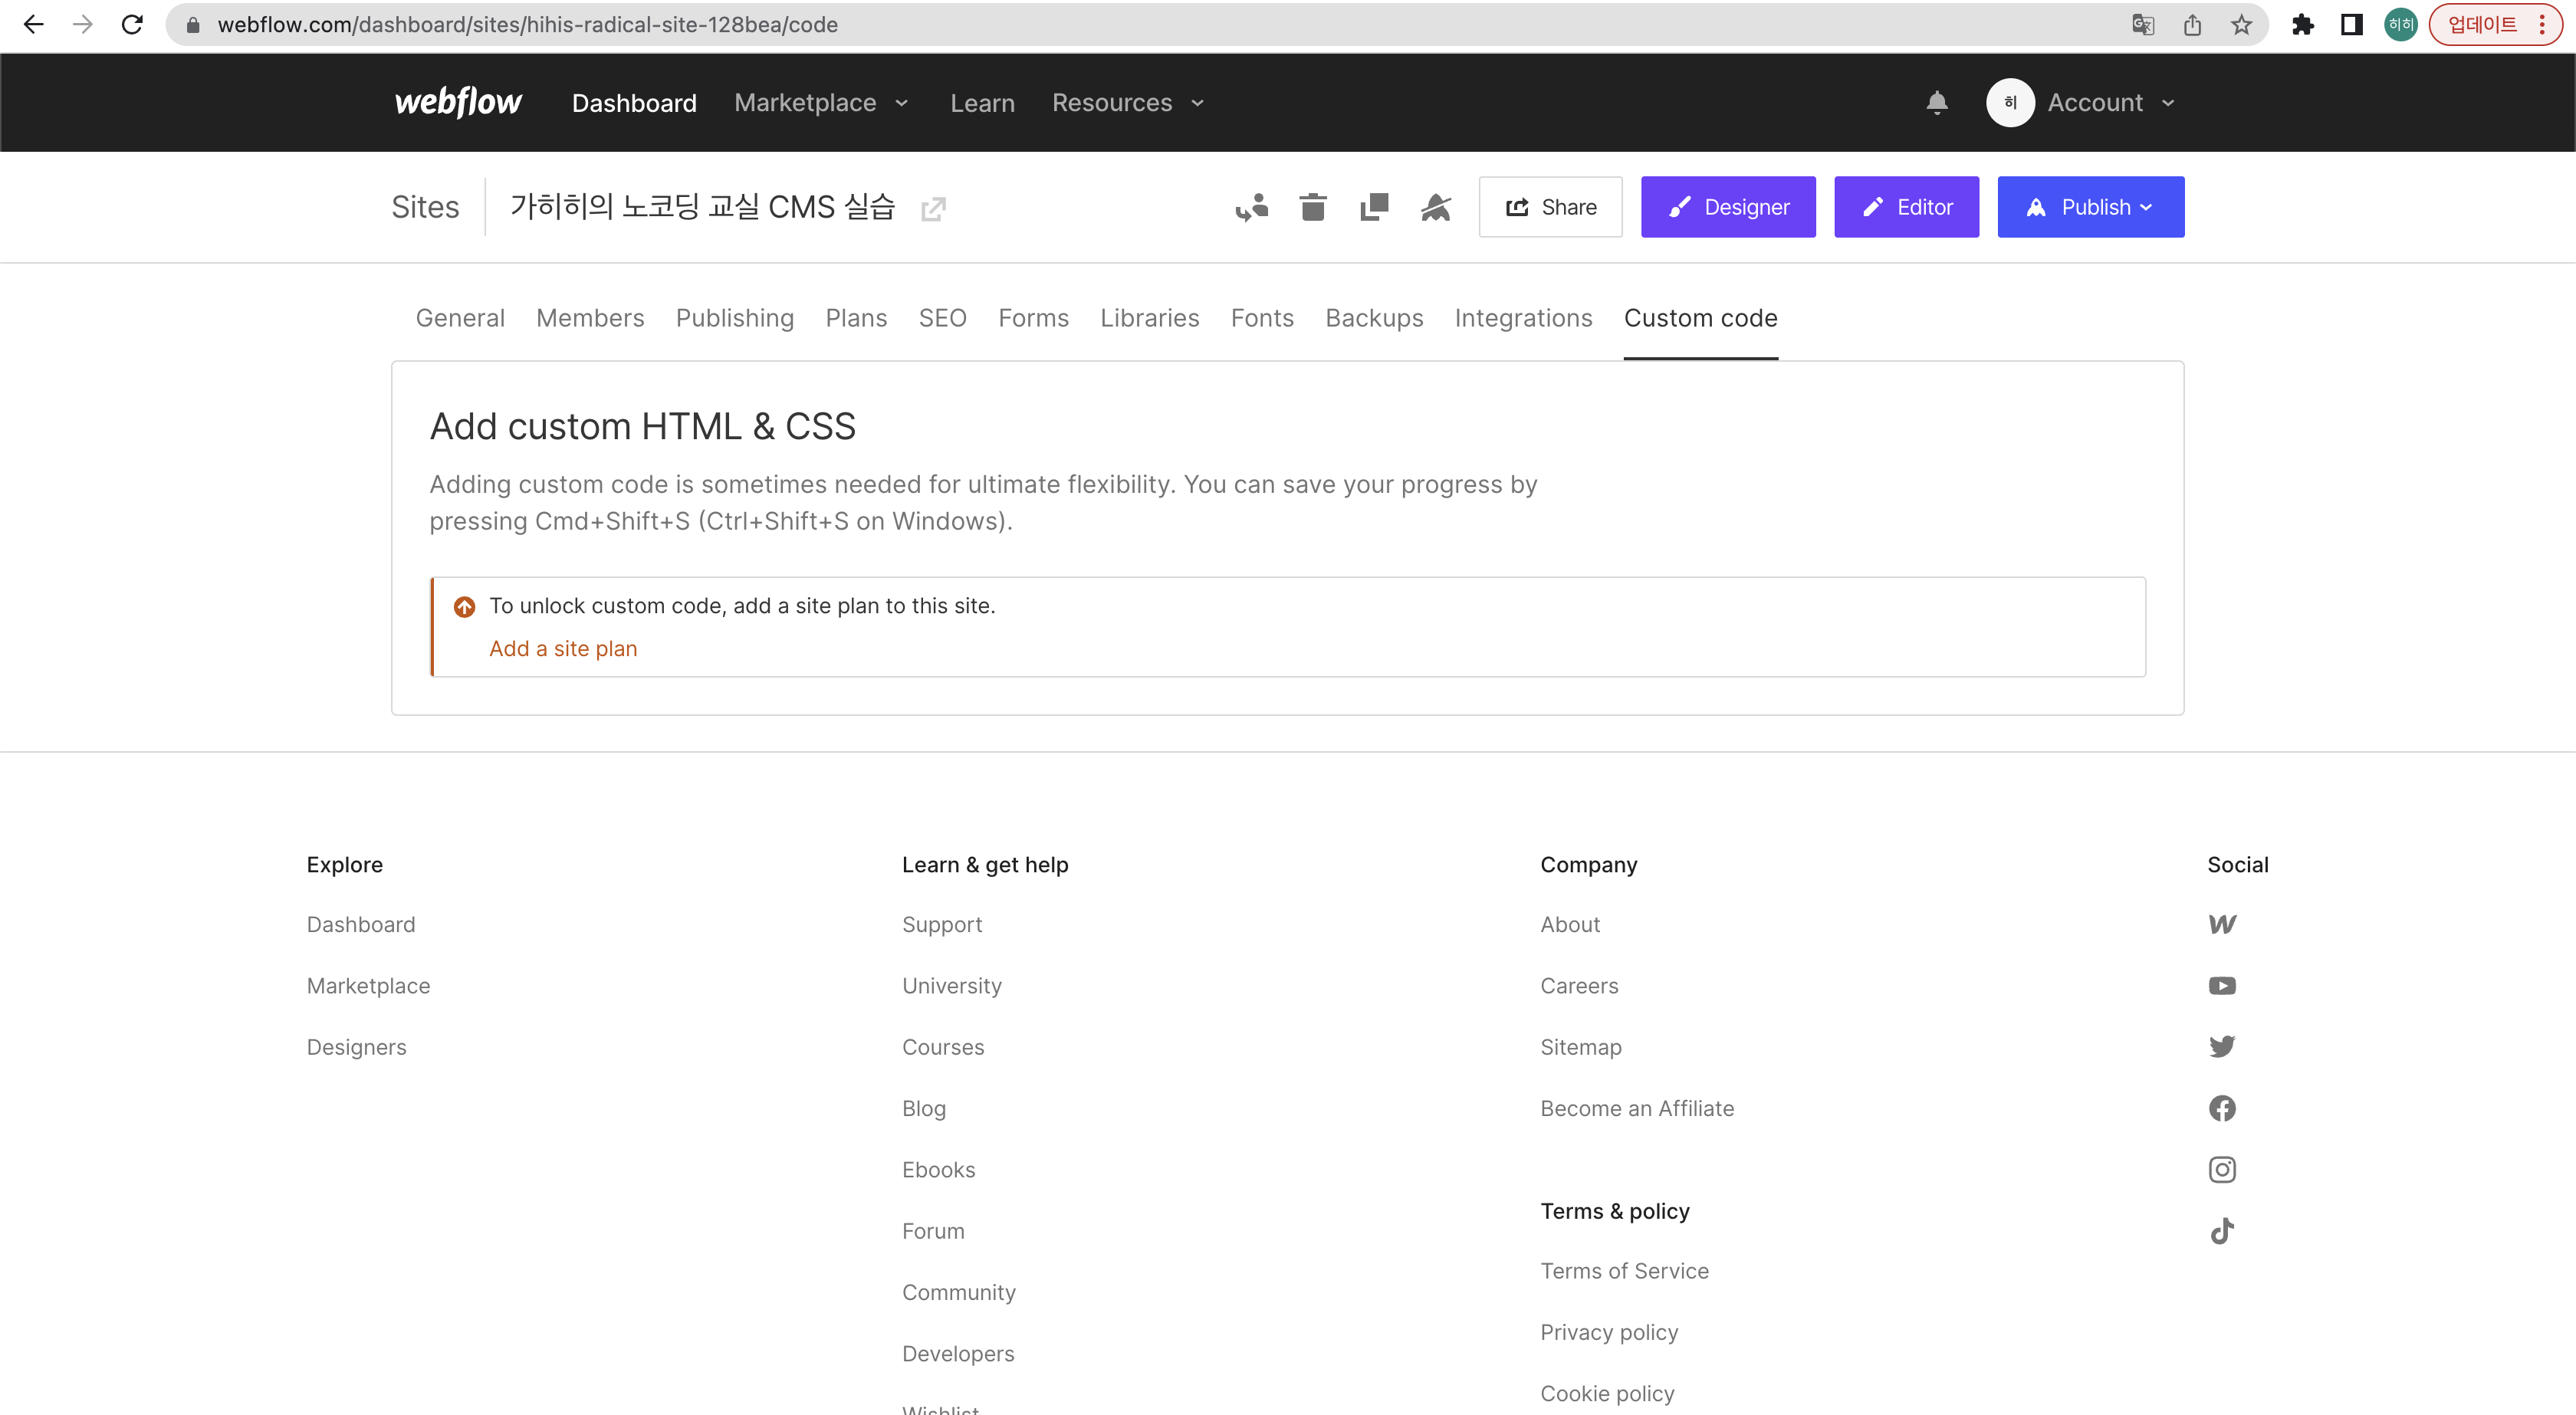Open the Account dropdown menu
This screenshot has height=1415, width=2576.
(x=2111, y=102)
